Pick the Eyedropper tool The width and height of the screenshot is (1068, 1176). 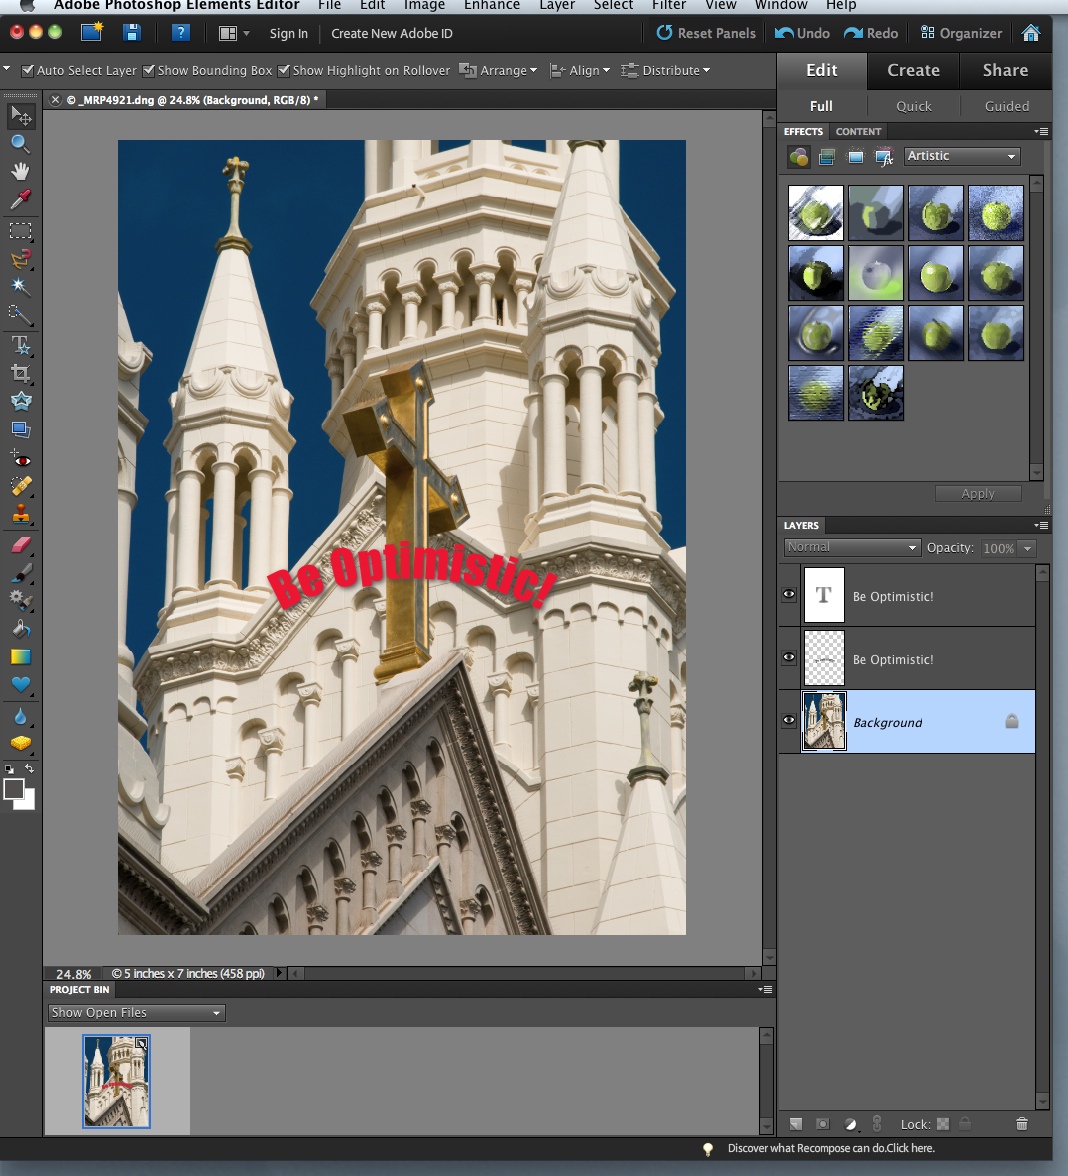point(20,199)
